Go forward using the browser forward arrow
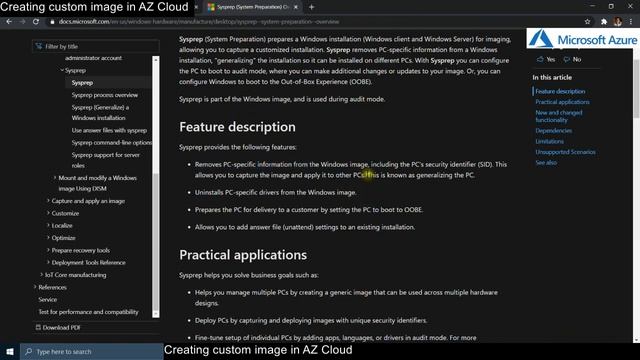 (22, 22)
